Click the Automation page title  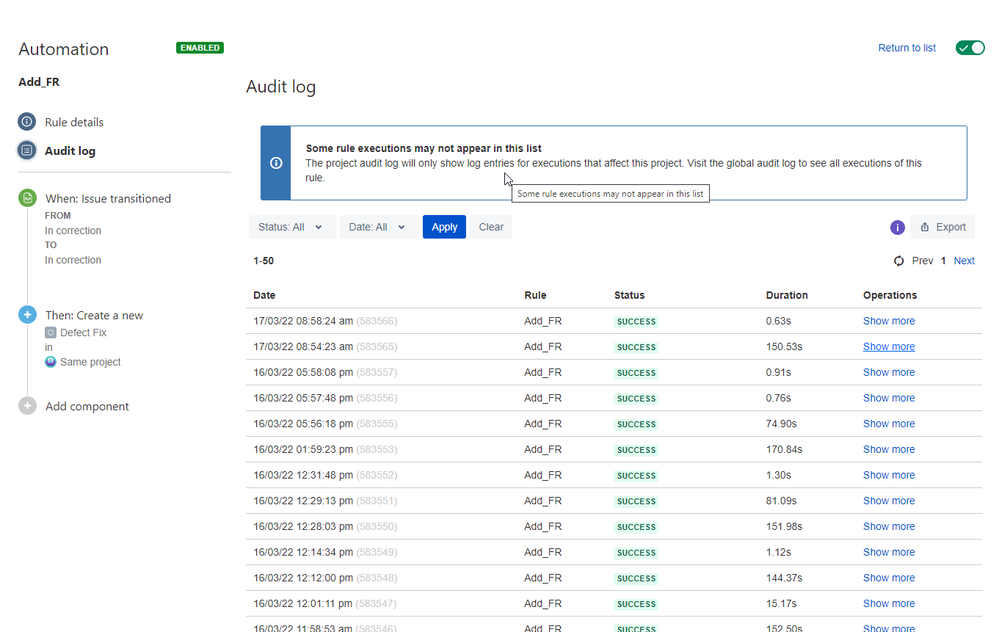tap(64, 49)
